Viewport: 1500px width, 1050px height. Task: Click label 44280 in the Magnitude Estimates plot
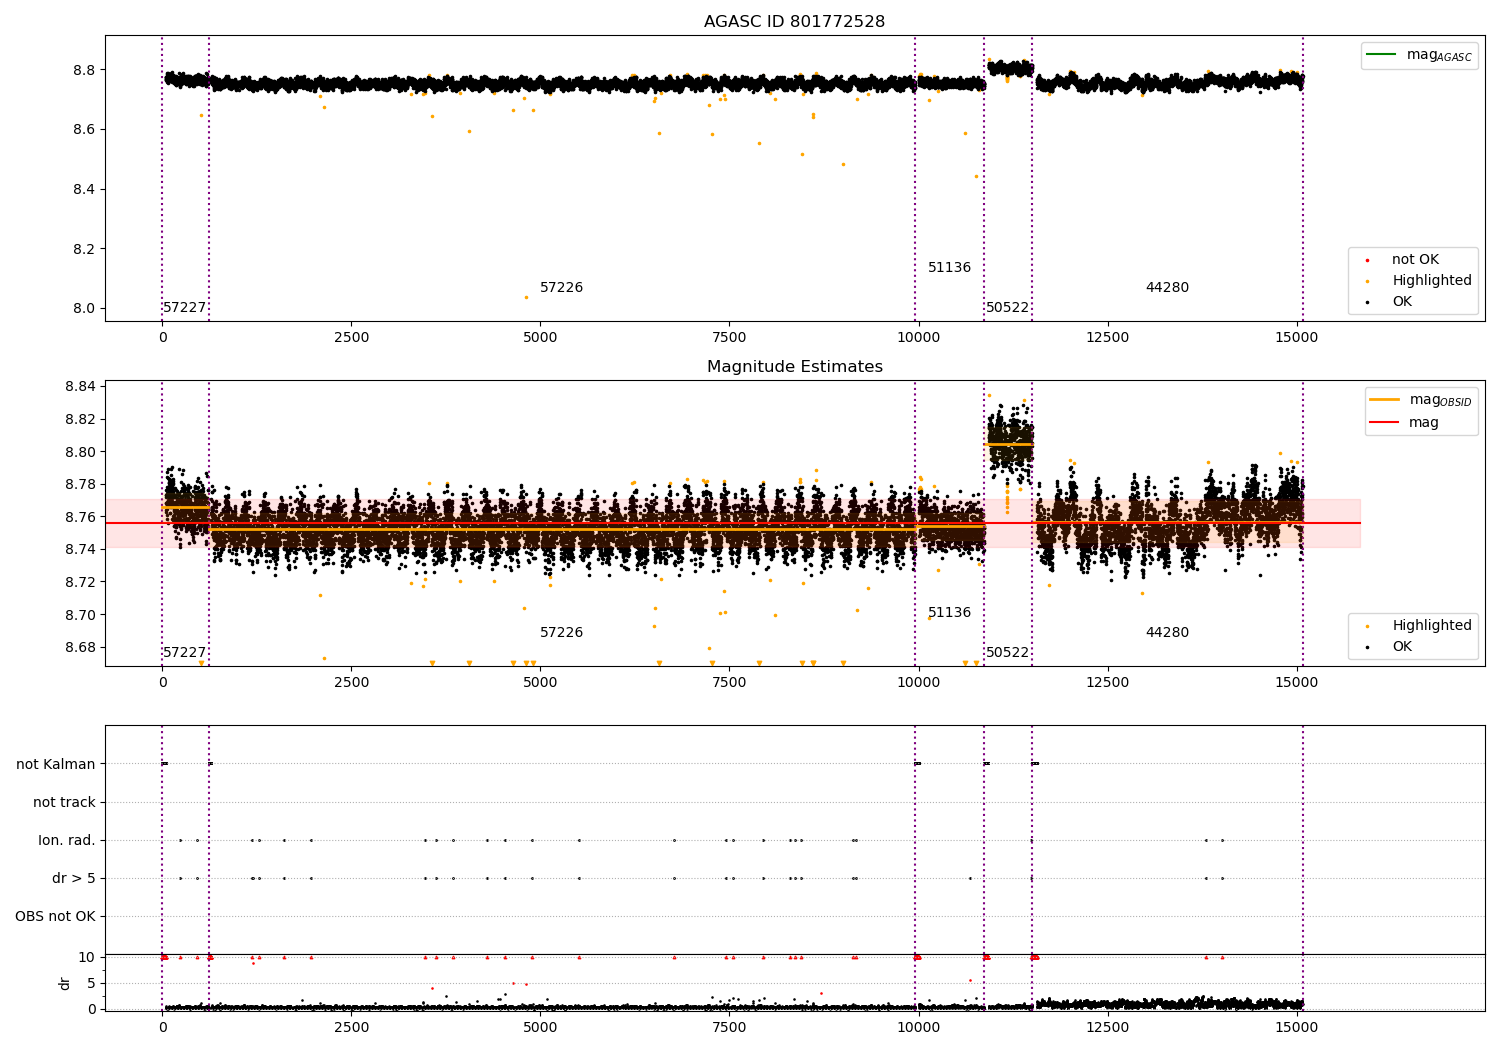[x=1167, y=633]
